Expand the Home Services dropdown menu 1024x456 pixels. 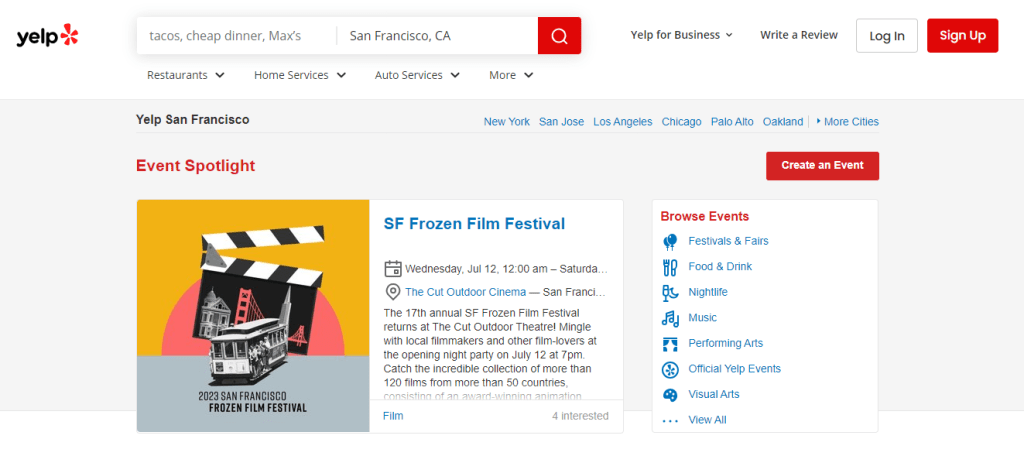click(300, 75)
